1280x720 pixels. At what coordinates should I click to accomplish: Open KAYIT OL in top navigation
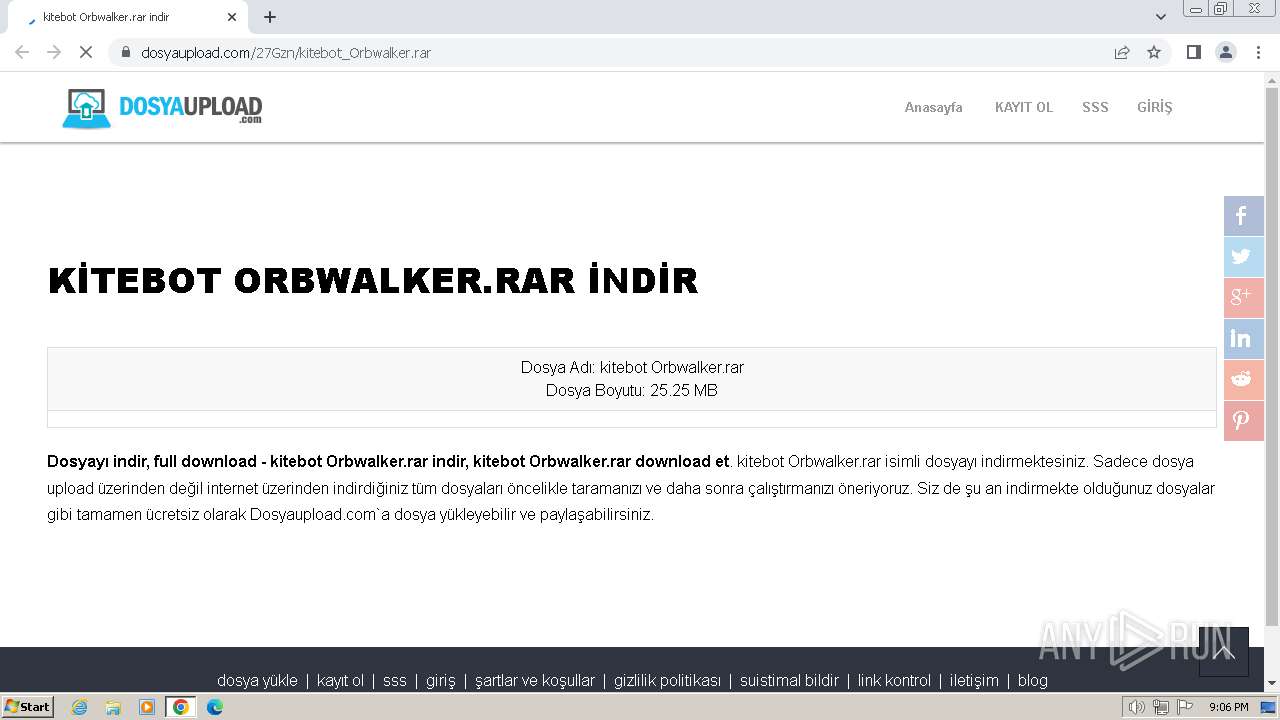tap(1023, 107)
